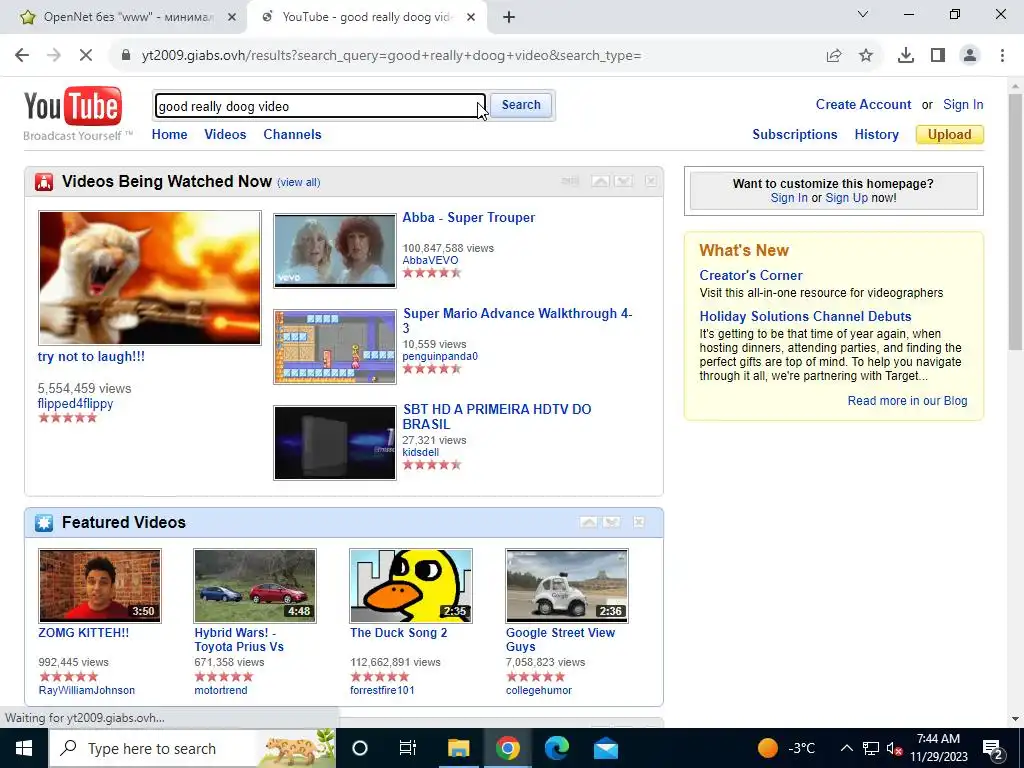
Task: Click the network tray icon
Action: [x=871, y=748]
